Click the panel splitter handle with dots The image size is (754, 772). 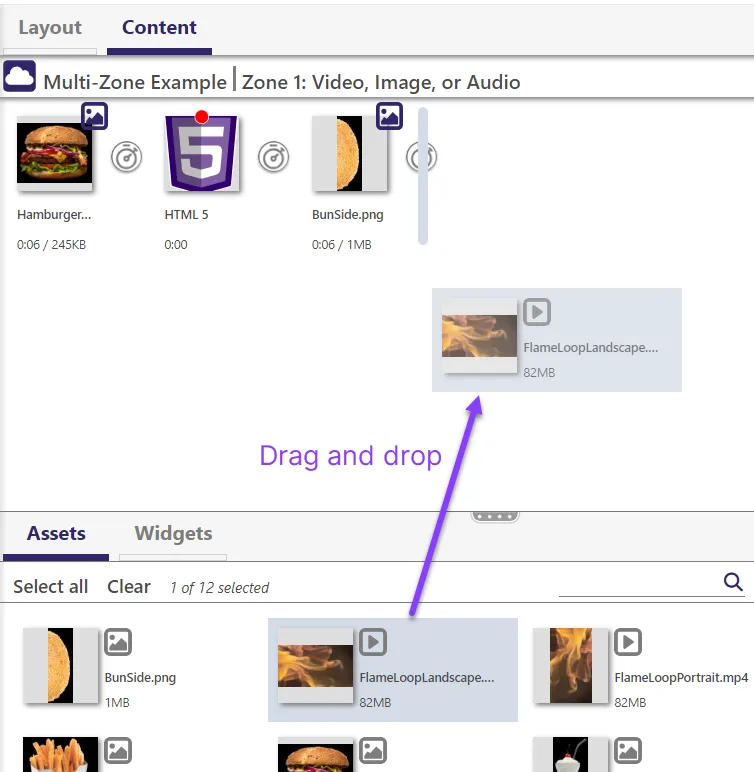pos(495,516)
